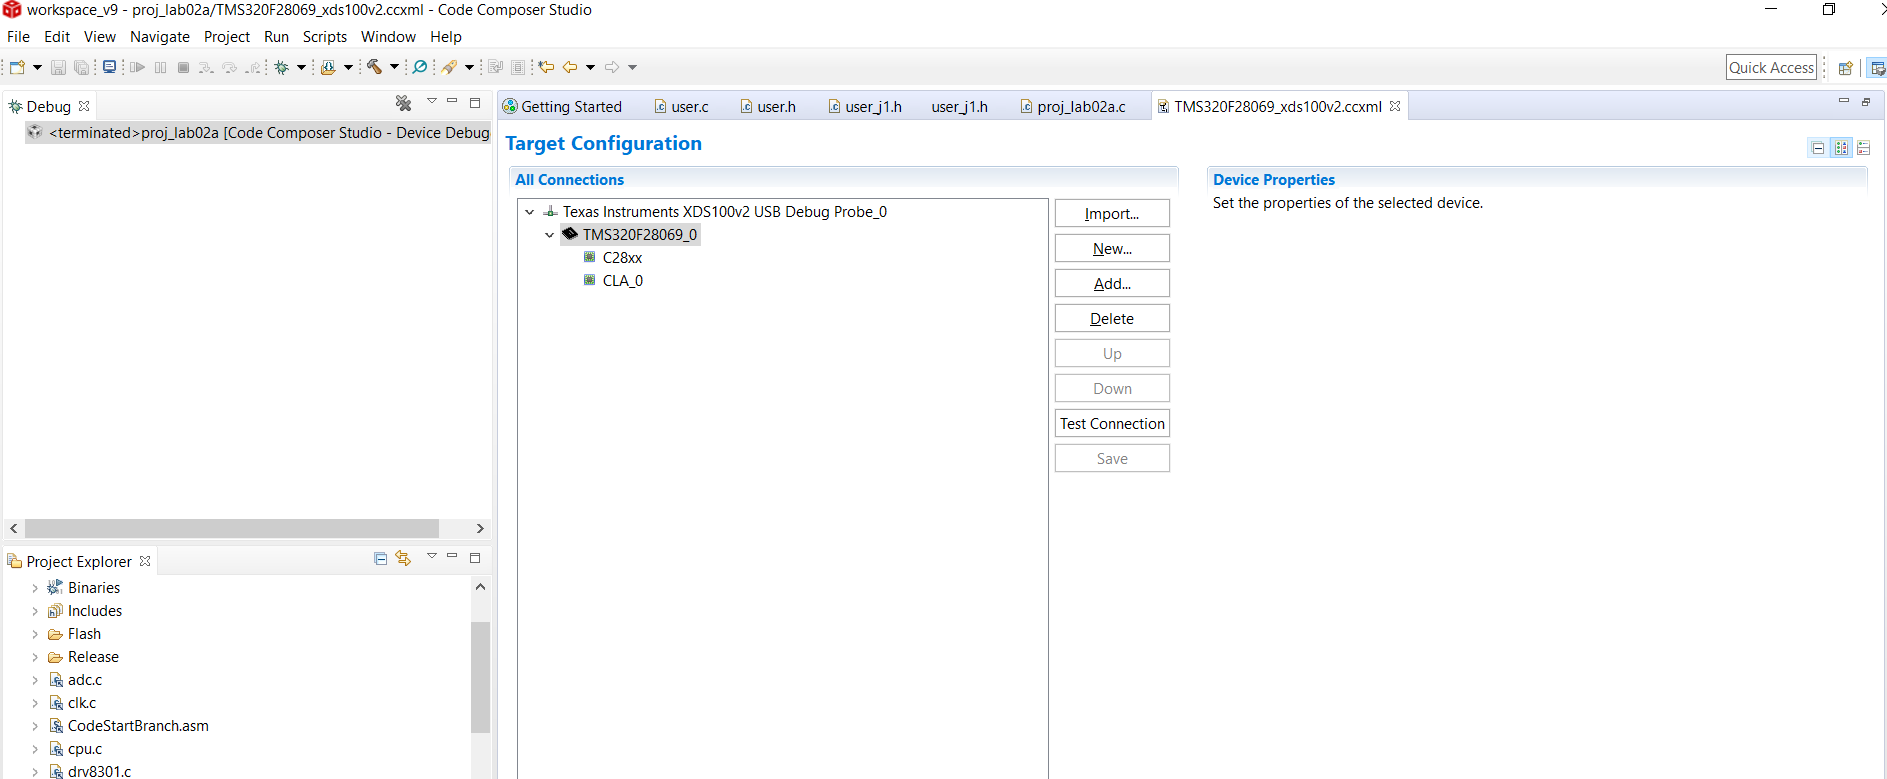This screenshot has height=779, width=1887.
Task: Open the New wizard dropdown arrow
Action: click(38, 67)
